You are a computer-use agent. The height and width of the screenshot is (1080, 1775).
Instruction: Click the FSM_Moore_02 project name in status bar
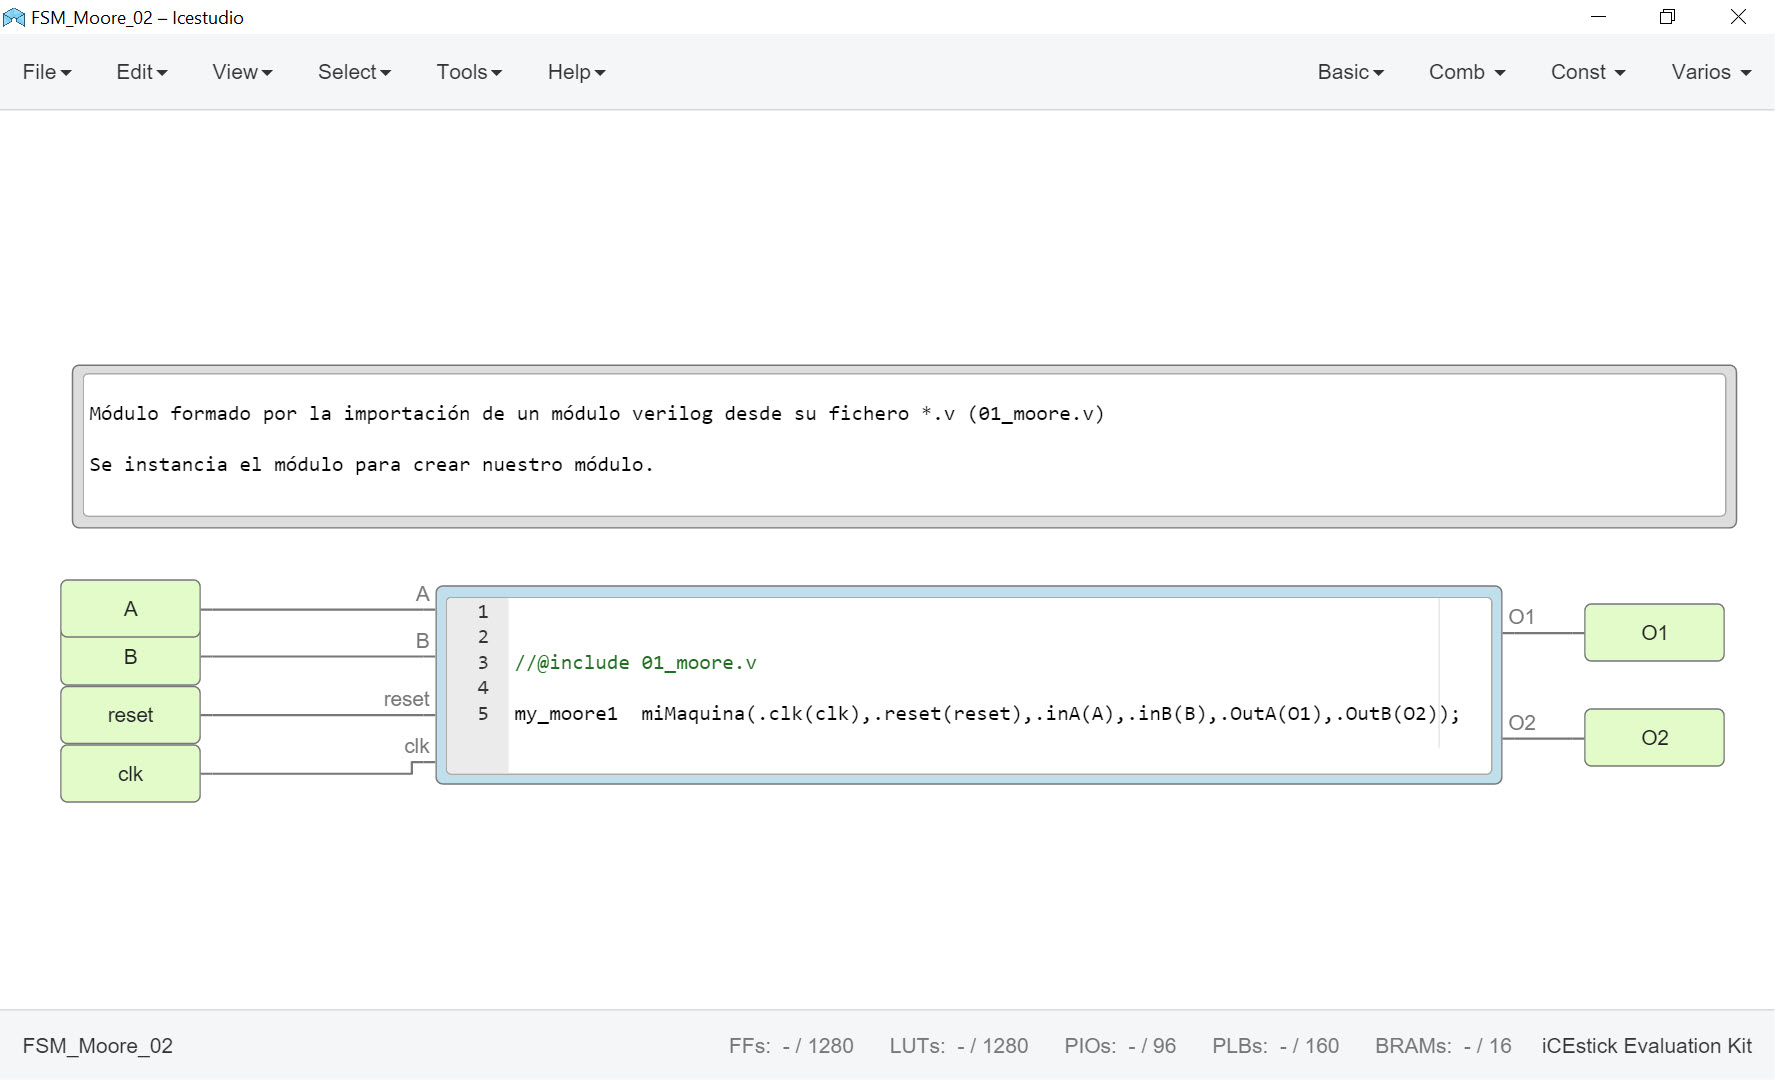click(98, 1046)
